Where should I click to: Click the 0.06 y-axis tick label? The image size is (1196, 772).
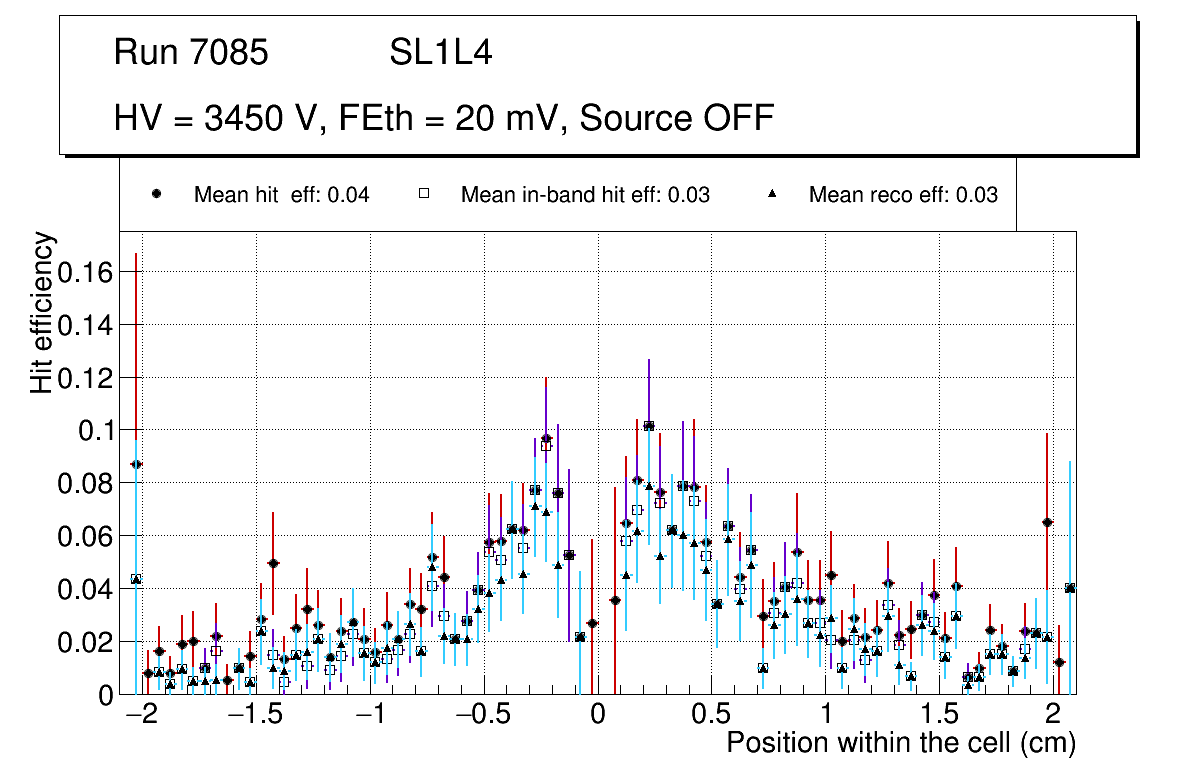point(84,536)
